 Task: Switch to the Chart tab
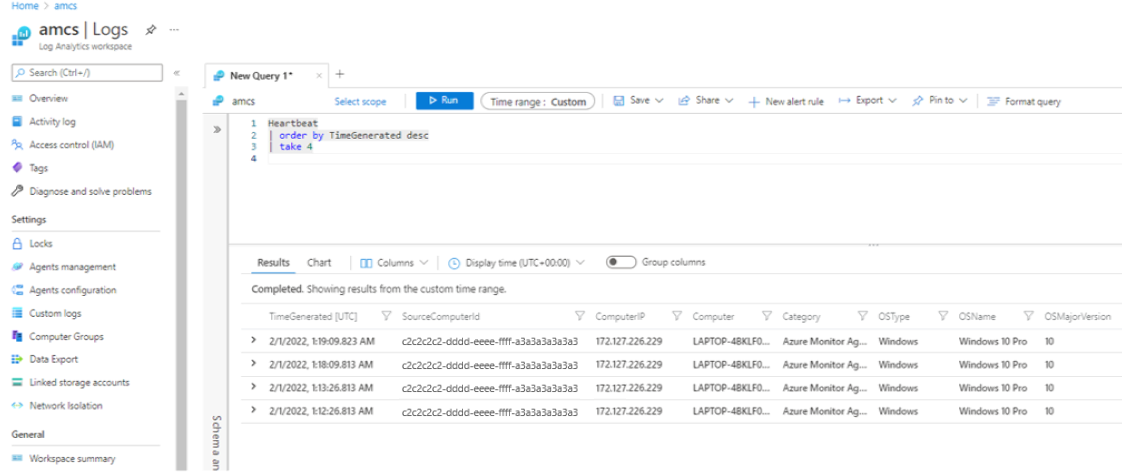[x=319, y=263]
